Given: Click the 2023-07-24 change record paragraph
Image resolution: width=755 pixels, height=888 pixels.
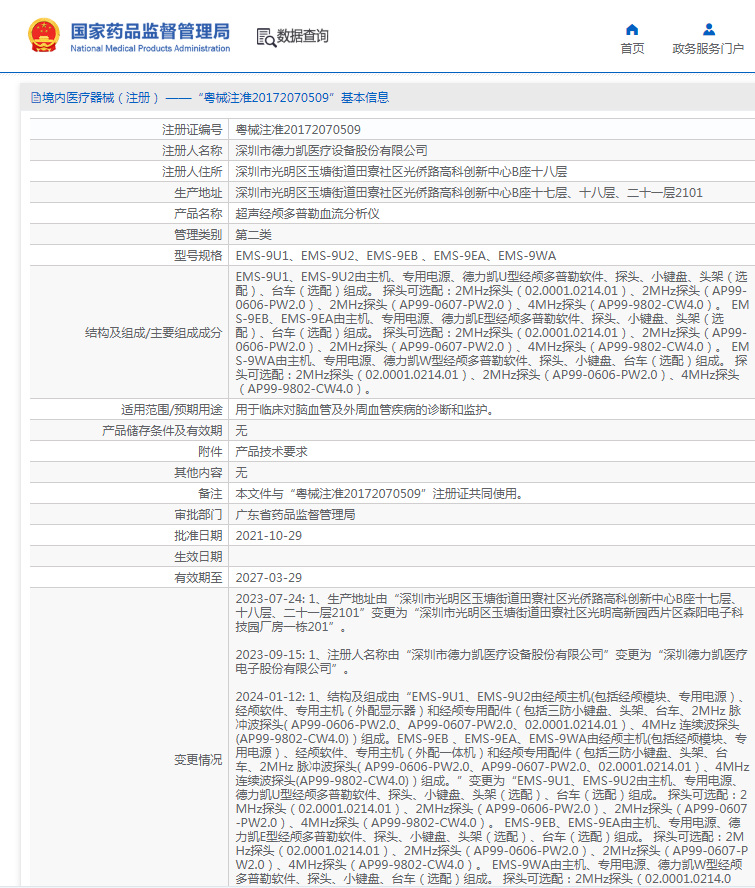Looking at the screenshot, I should coord(490,613).
